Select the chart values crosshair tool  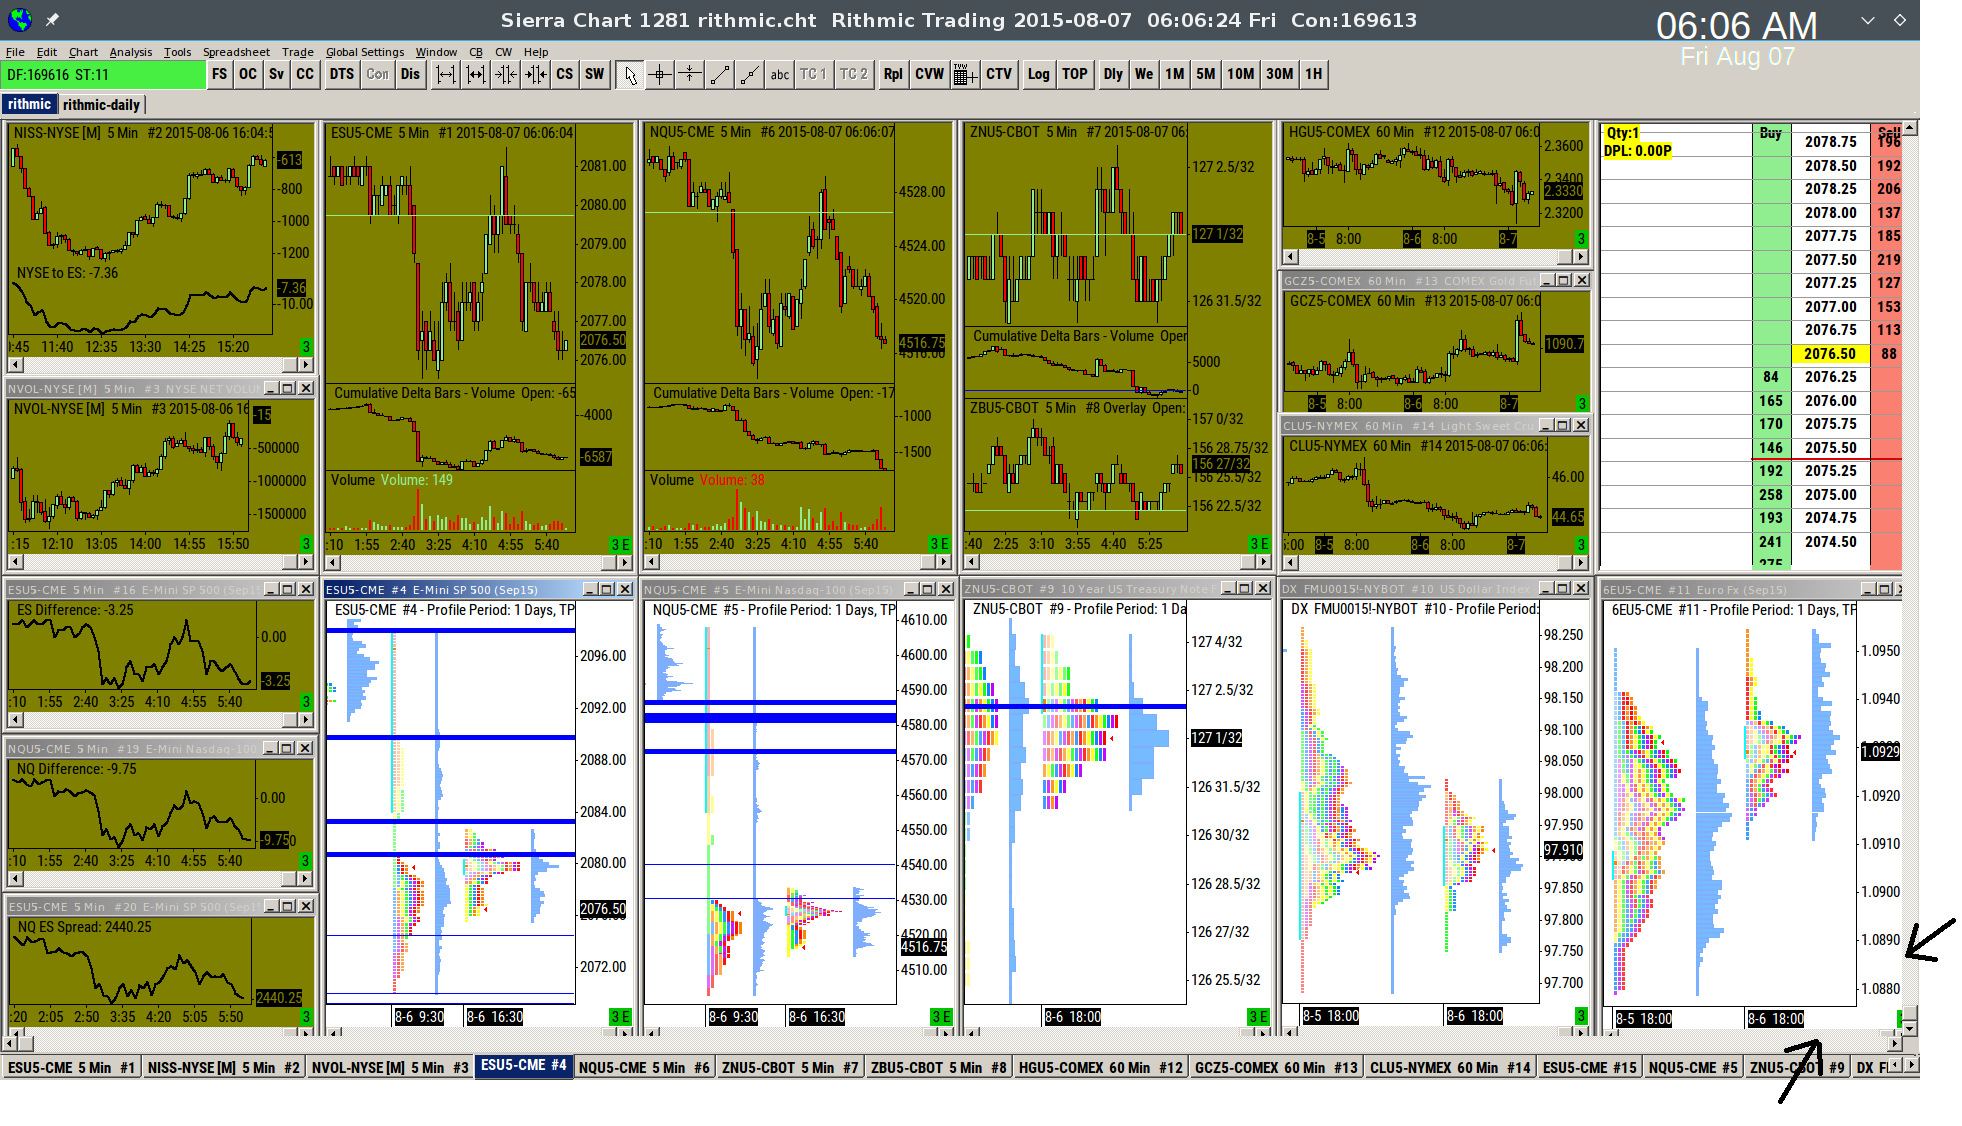pos(660,75)
